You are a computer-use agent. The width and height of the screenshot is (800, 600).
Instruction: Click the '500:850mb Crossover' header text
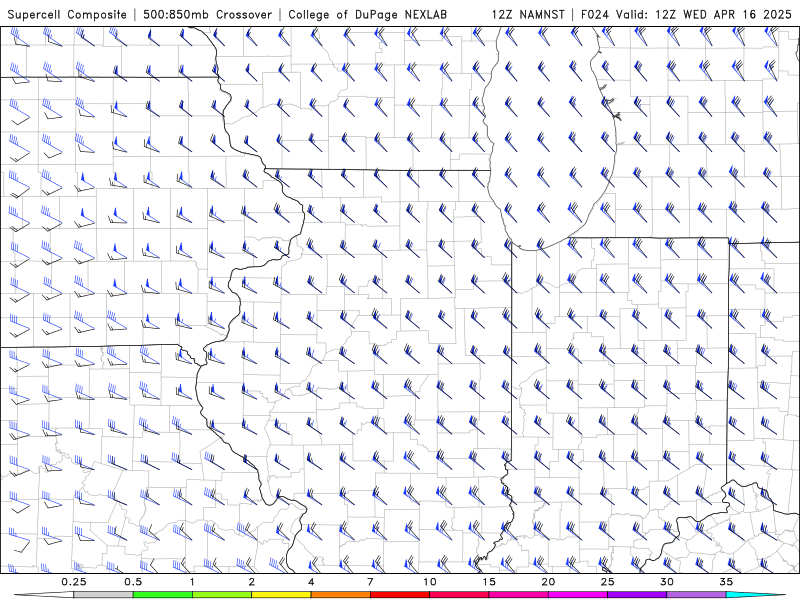coord(208,14)
